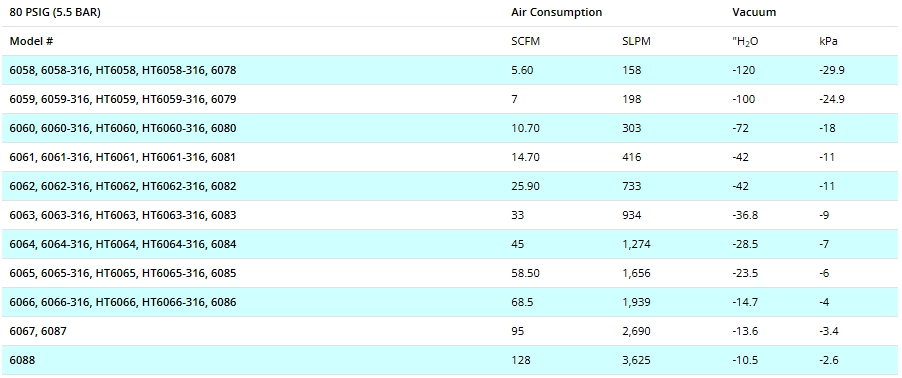902x378 pixels.
Task: Select the row for model 6088
Action: pyautogui.click(x=450, y=360)
